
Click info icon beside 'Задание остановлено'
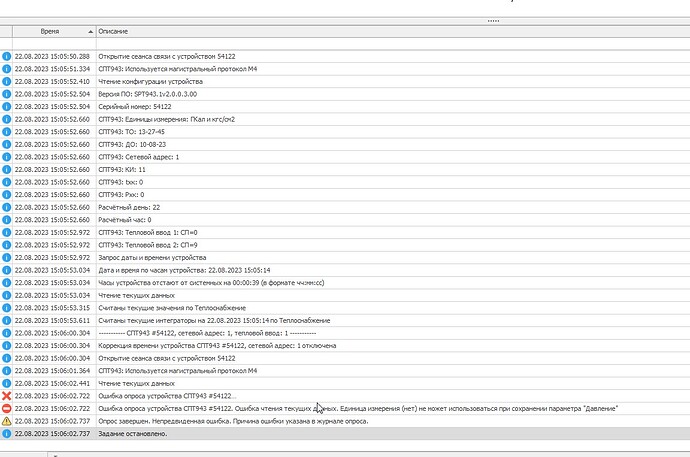(7, 434)
